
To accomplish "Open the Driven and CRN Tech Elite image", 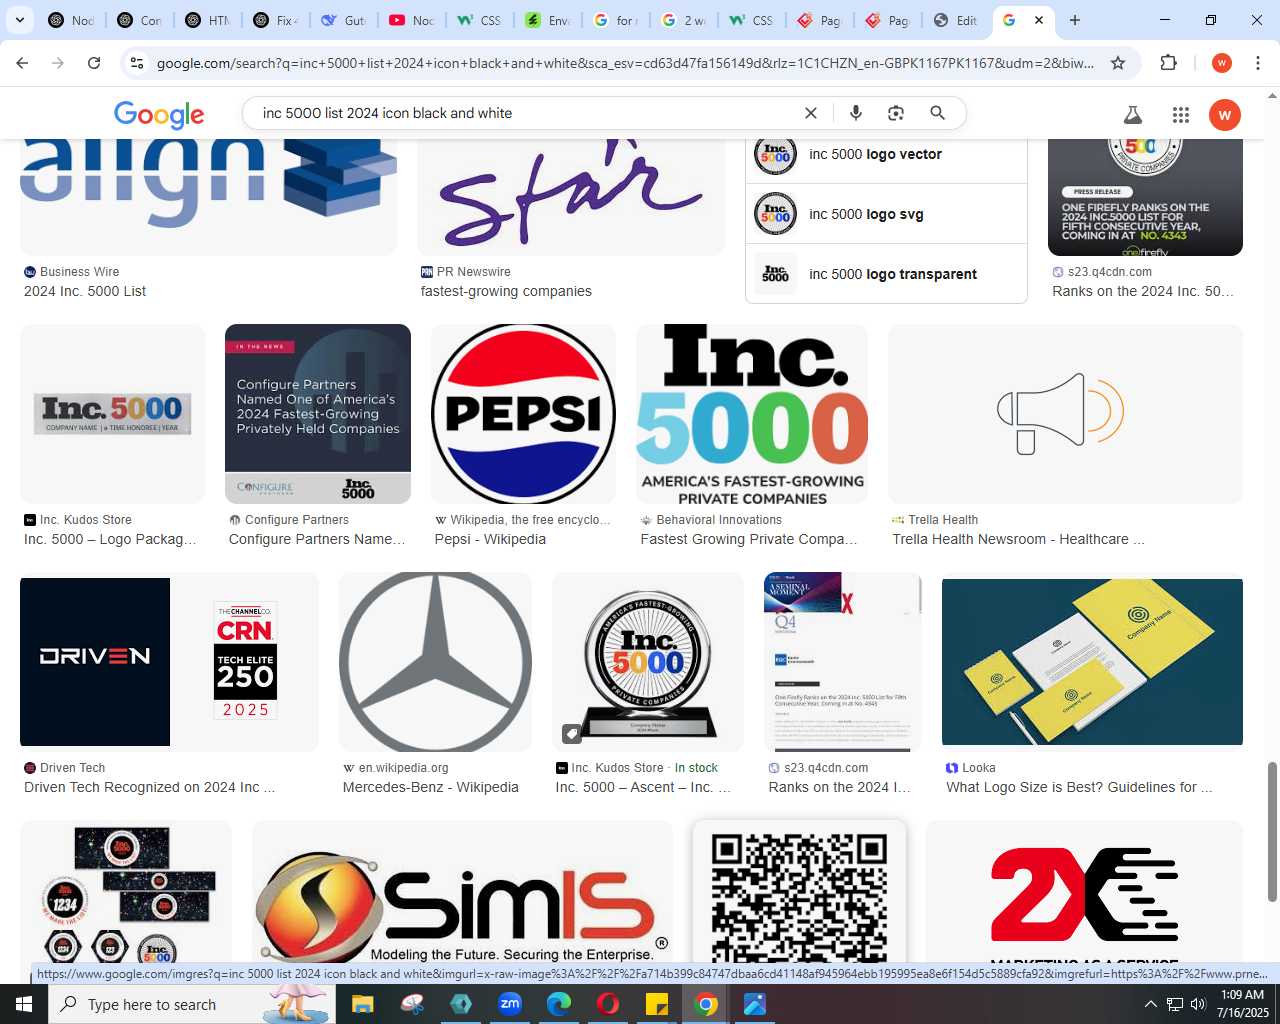I will (x=169, y=662).
